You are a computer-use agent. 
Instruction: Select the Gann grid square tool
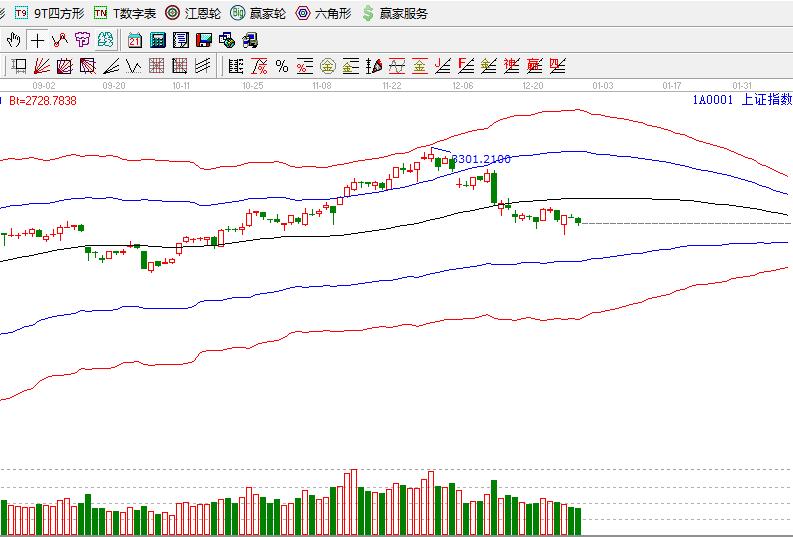coord(157,67)
